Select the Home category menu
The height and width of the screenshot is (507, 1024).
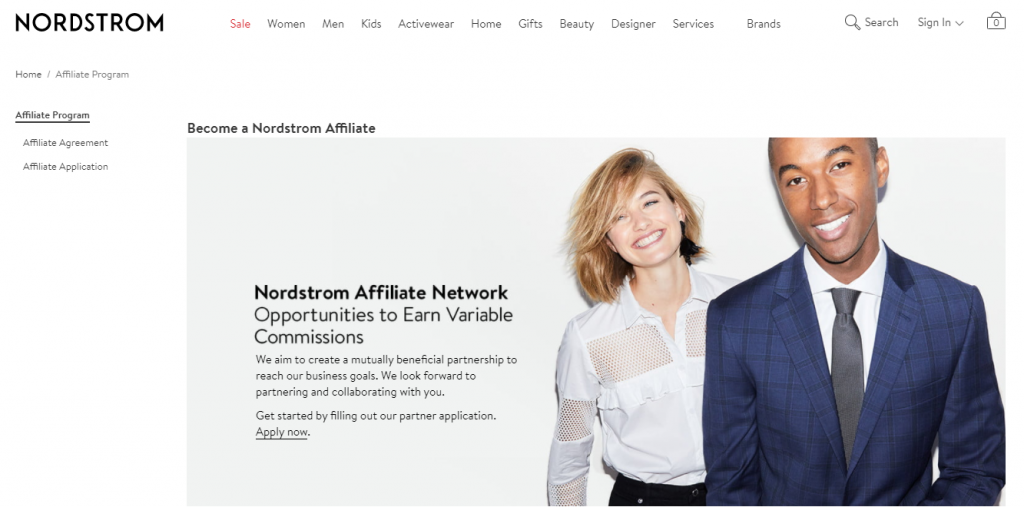click(486, 24)
